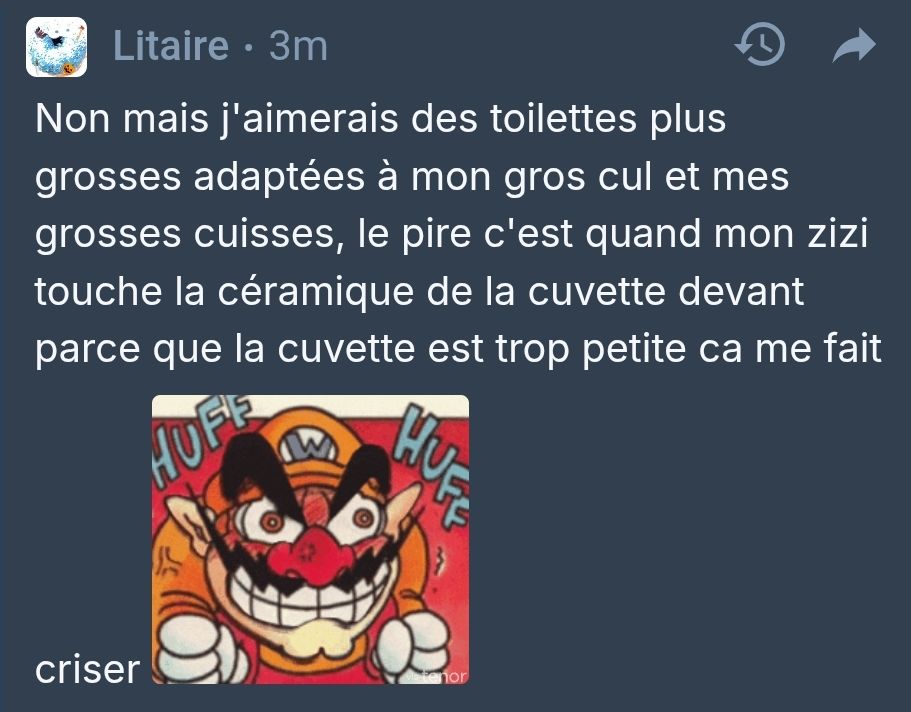911x712 pixels.
Task: Click the dot separator after Litaire
Action: click(x=249, y=47)
